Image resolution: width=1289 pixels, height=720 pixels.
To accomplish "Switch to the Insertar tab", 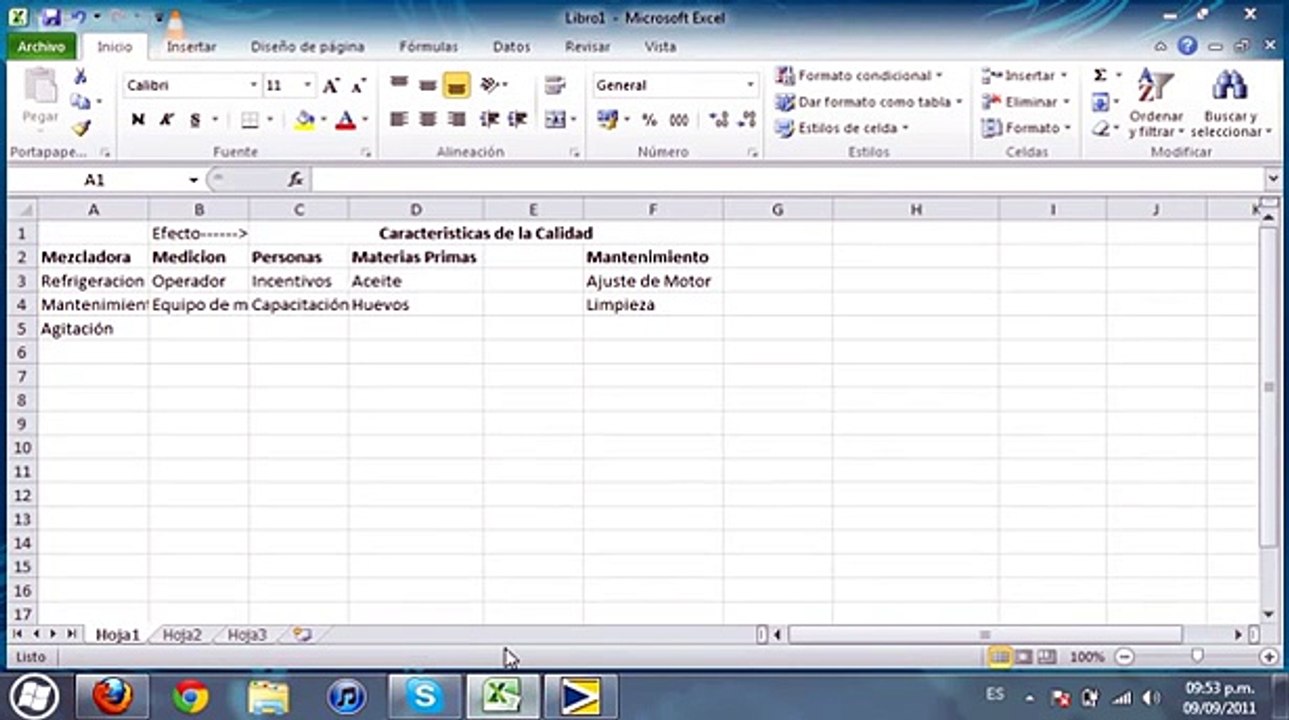I will [x=191, y=47].
